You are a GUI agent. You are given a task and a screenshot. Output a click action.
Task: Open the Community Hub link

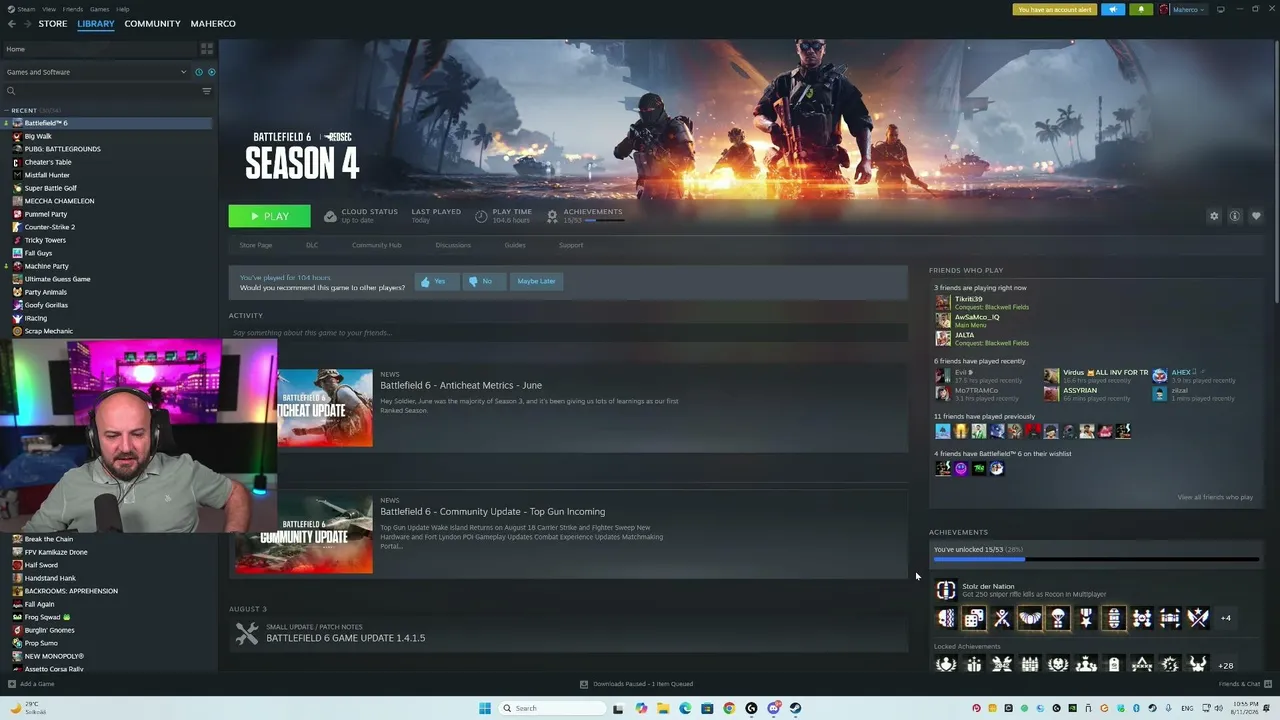coord(376,245)
